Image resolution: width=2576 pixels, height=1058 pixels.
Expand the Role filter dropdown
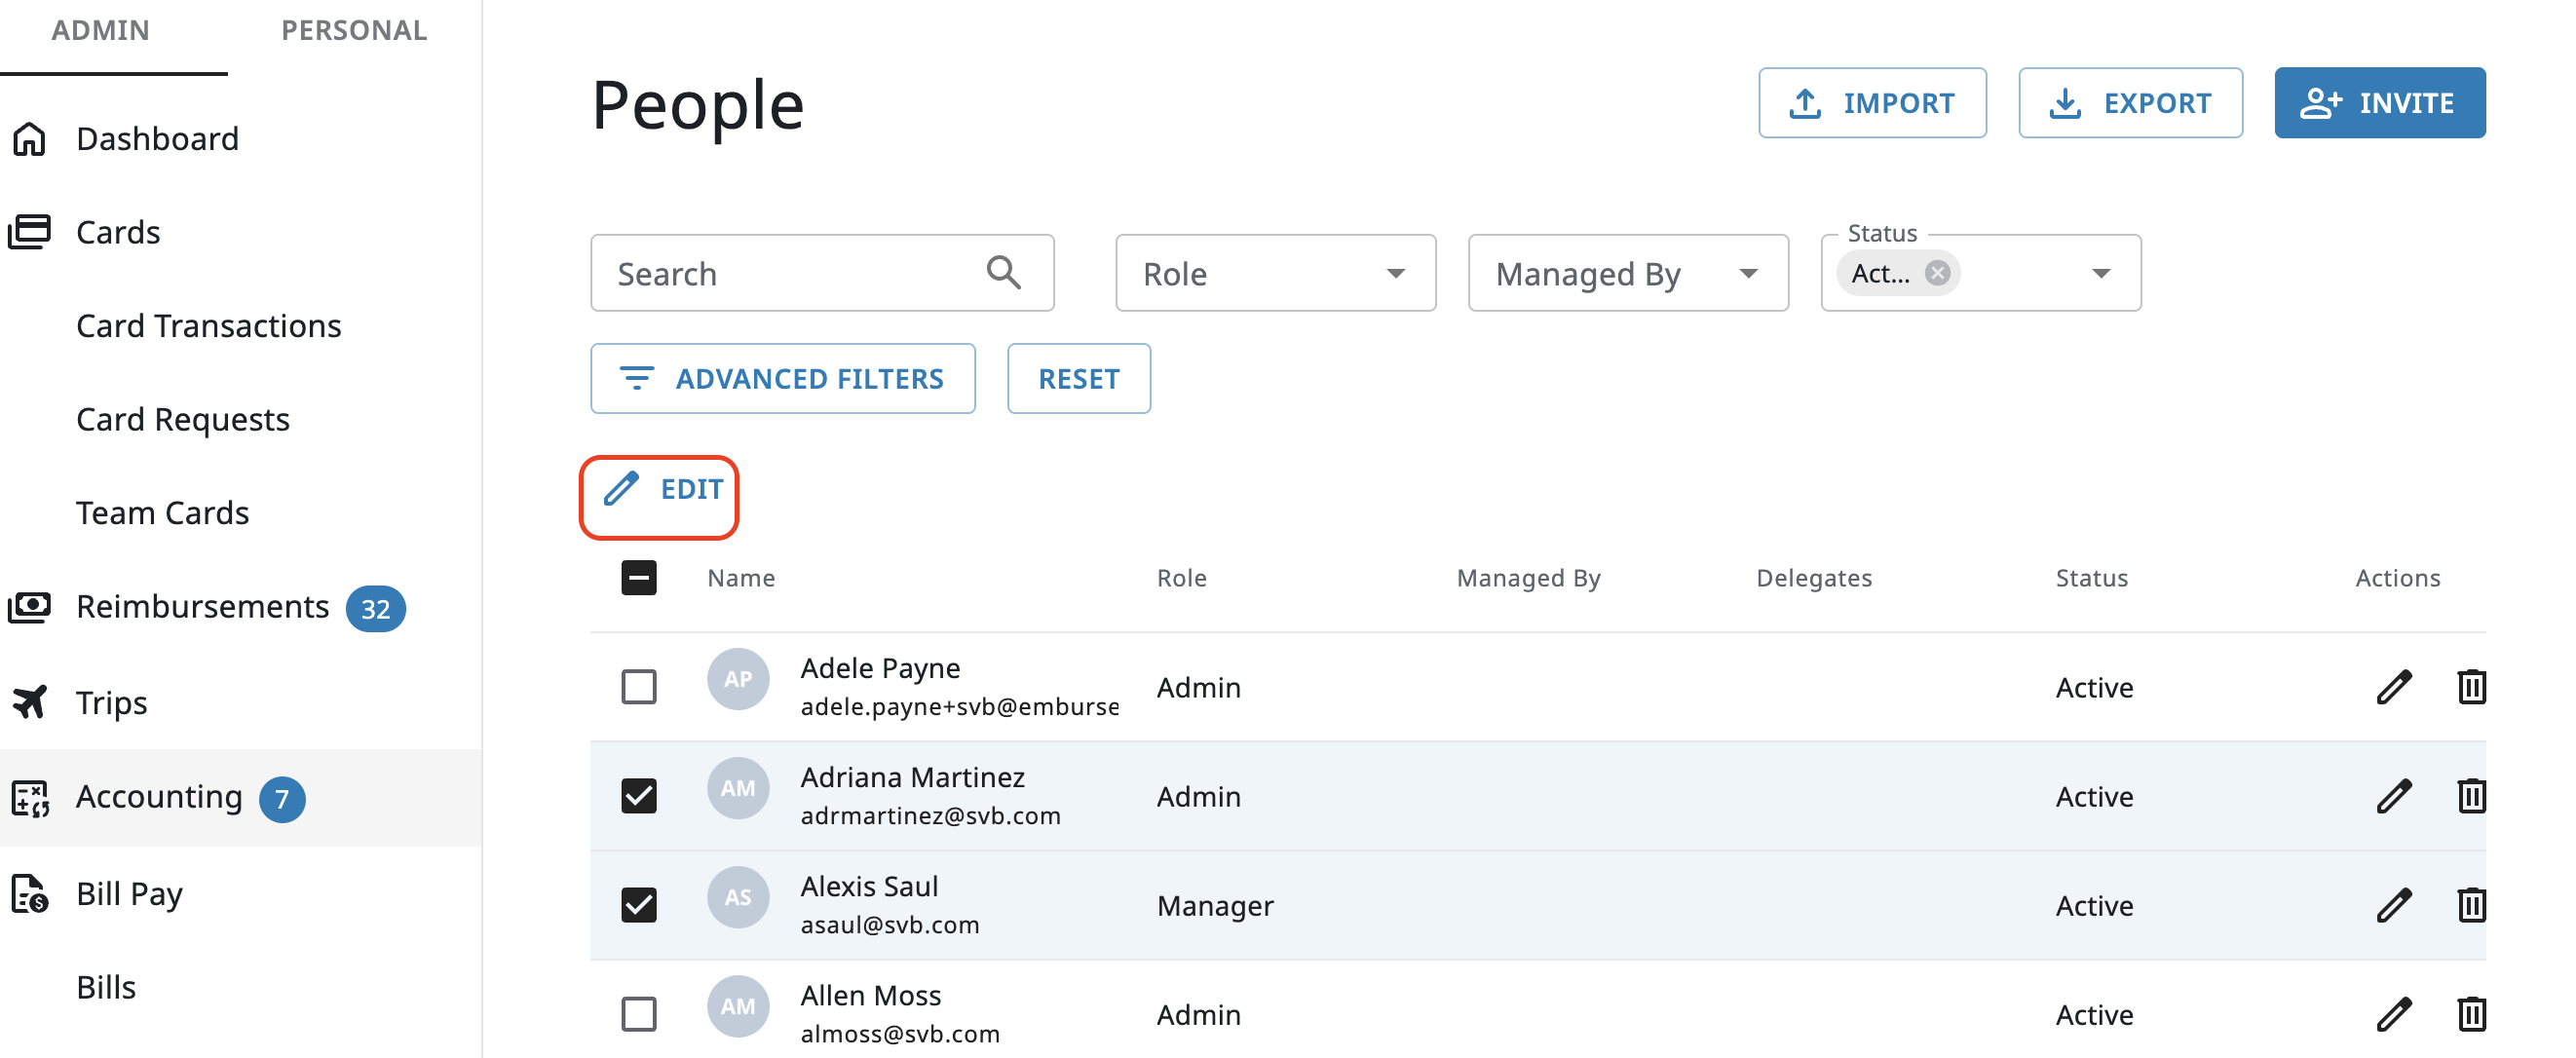(1274, 273)
